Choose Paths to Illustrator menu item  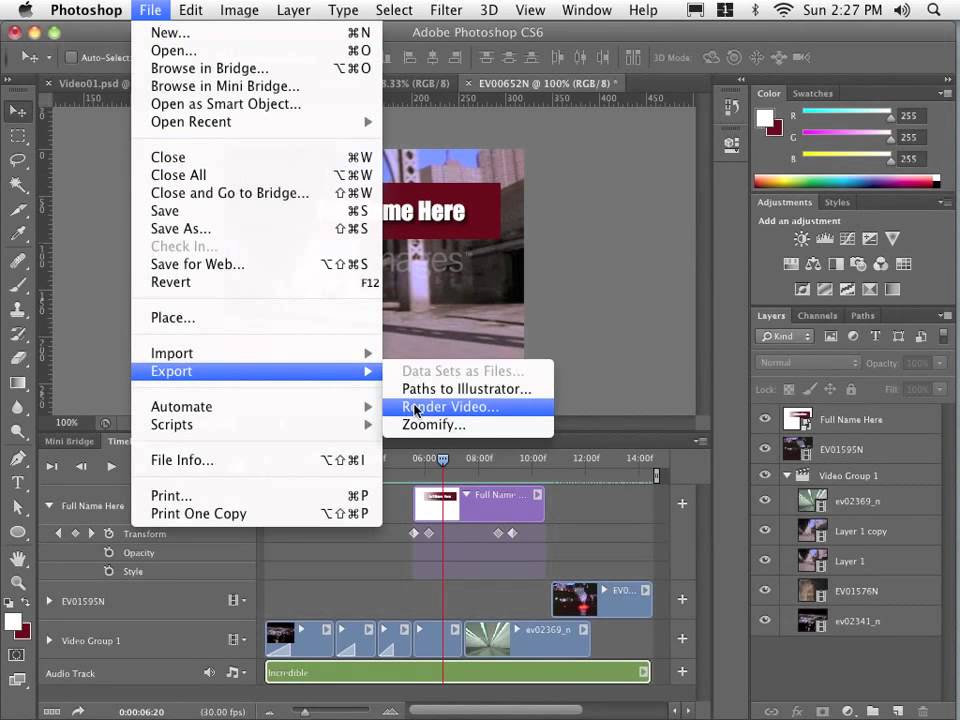[468, 389]
